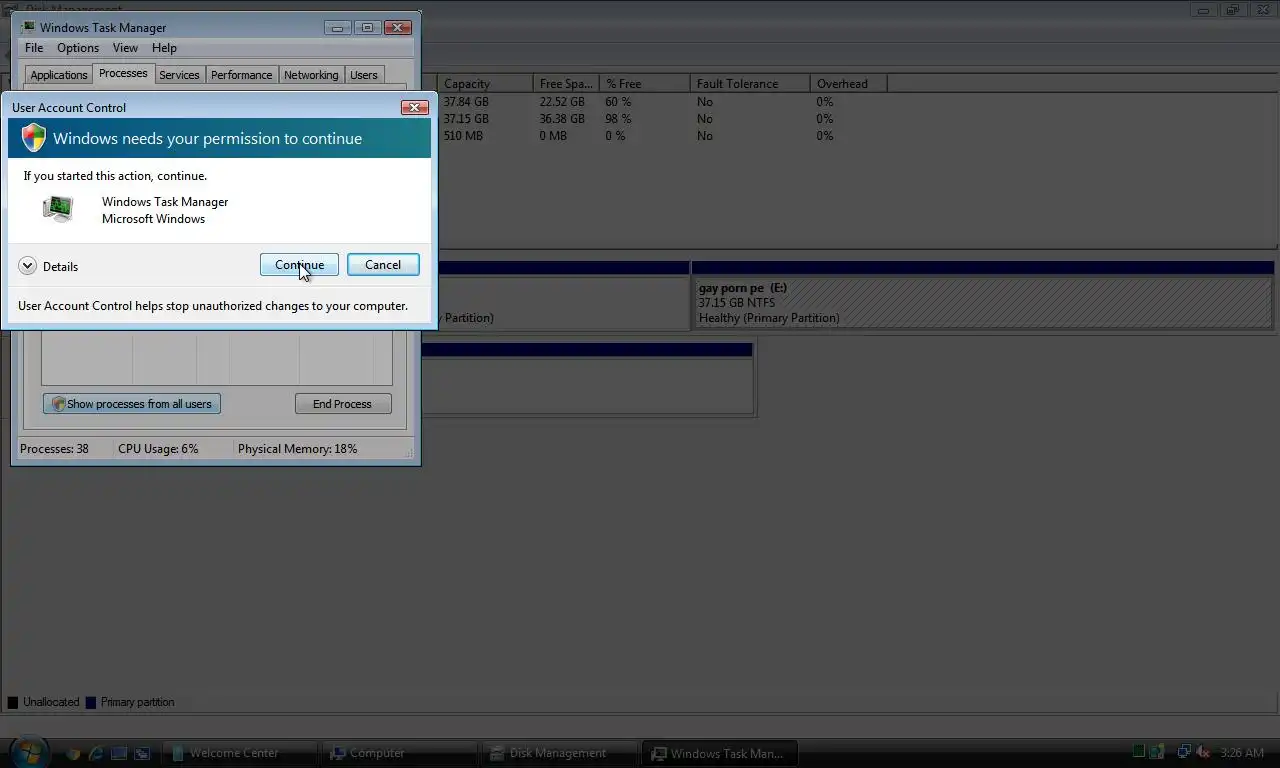
Task: Click the Windows Task Manager program icon in UAC dialog
Action: coord(58,208)
